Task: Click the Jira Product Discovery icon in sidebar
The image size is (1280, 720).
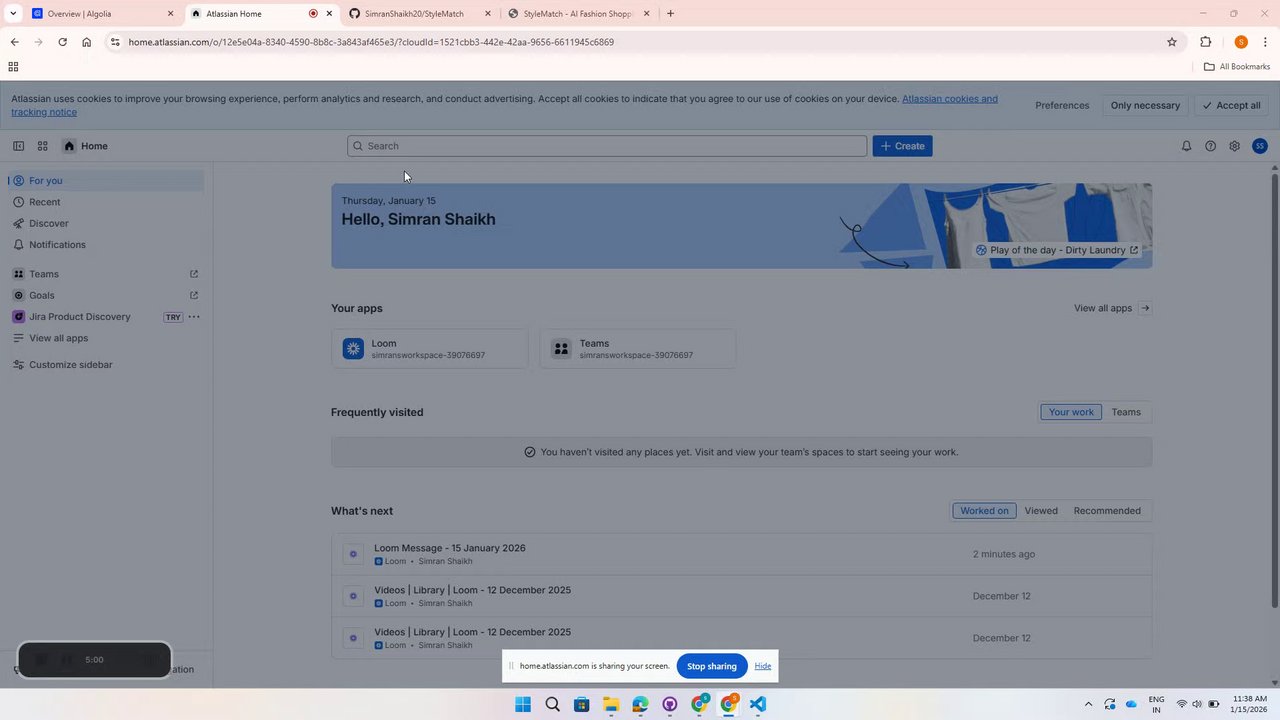Action: pyautogui.click(x=18, y=317)
